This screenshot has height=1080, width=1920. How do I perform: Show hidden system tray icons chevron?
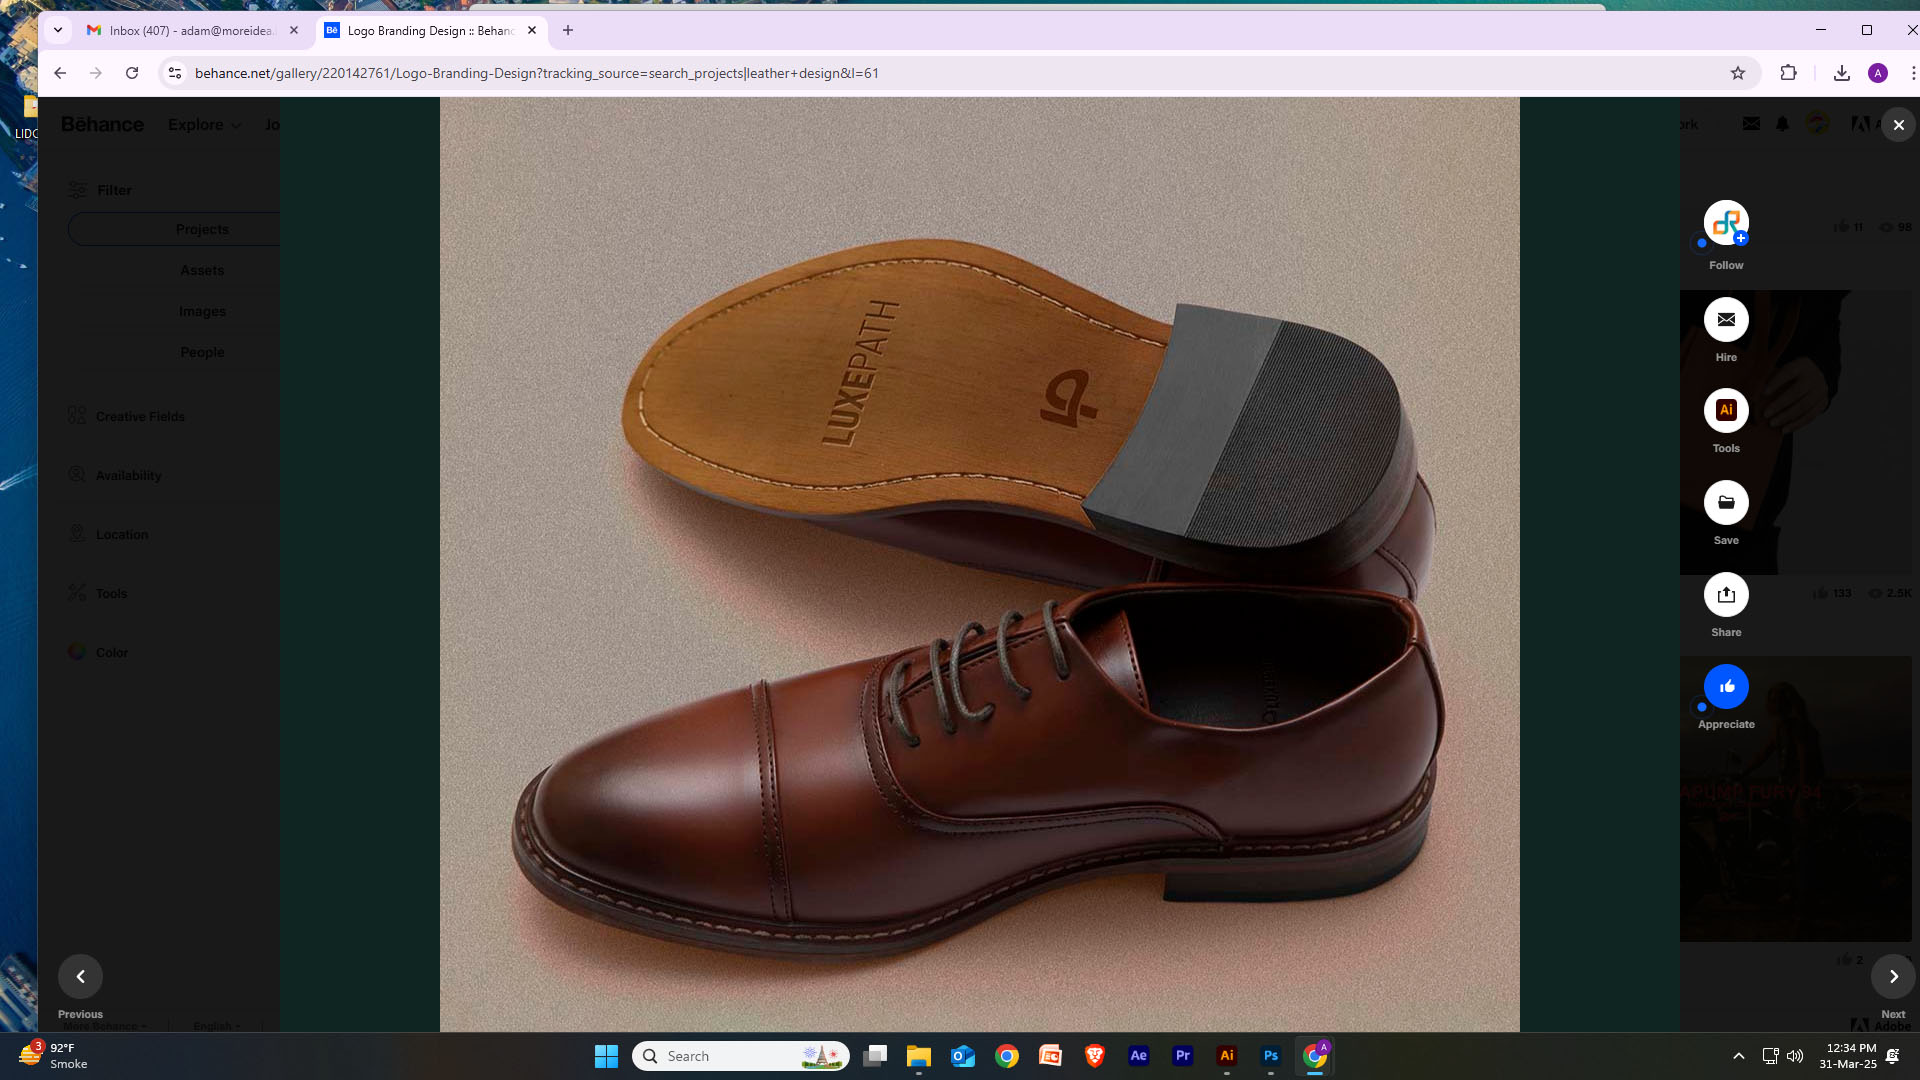coord(1738,1056)
